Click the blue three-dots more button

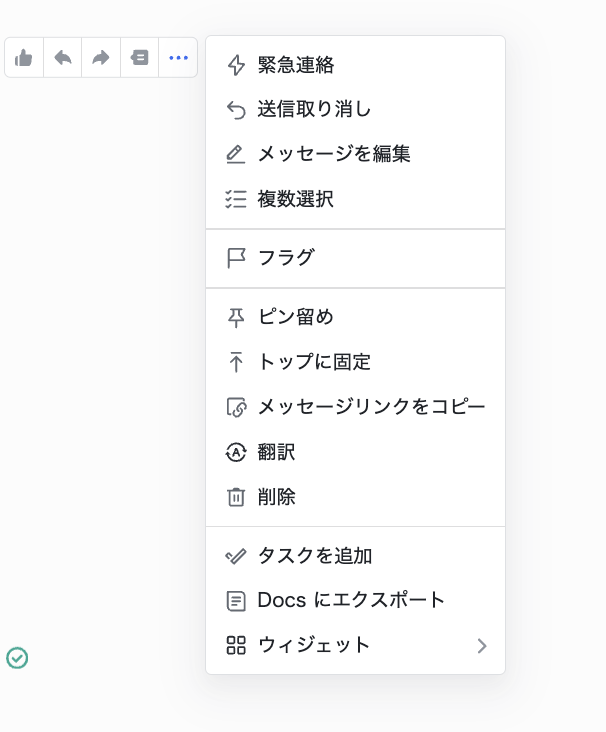pos(178,57)
